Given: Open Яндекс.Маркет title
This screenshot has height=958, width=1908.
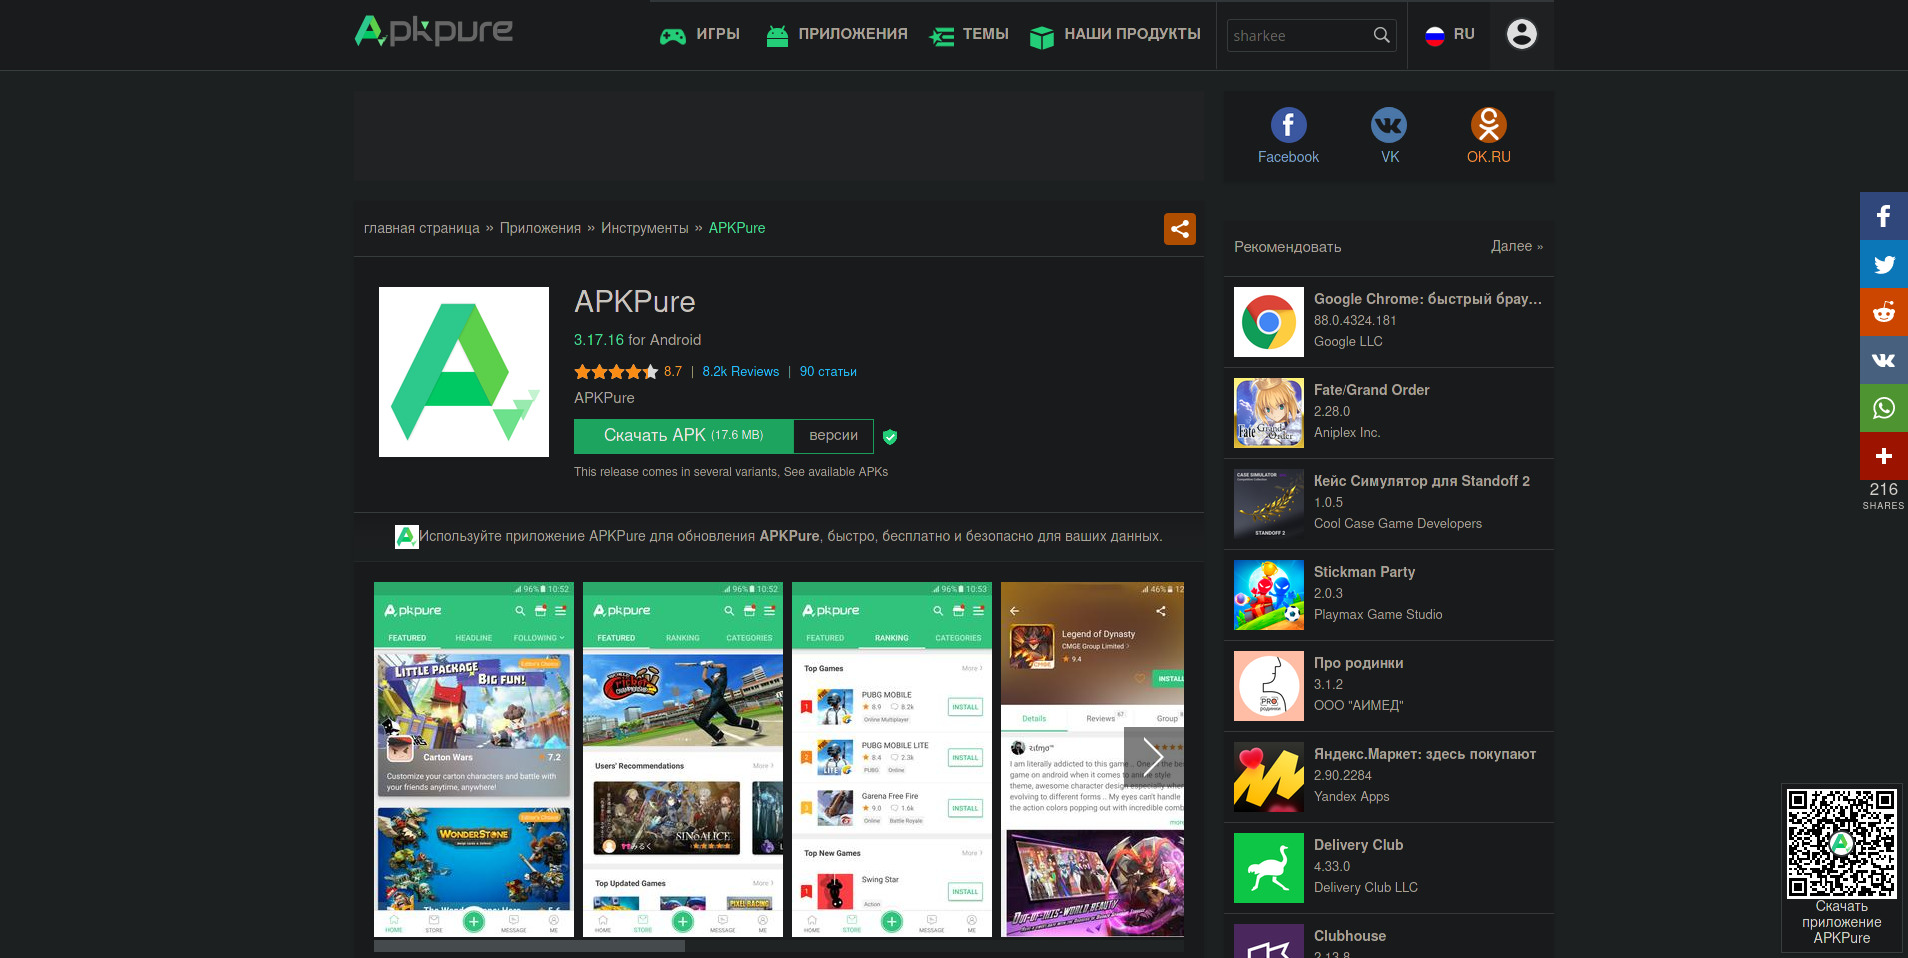Looking at the screenshot, I should tap(1425, 754).
